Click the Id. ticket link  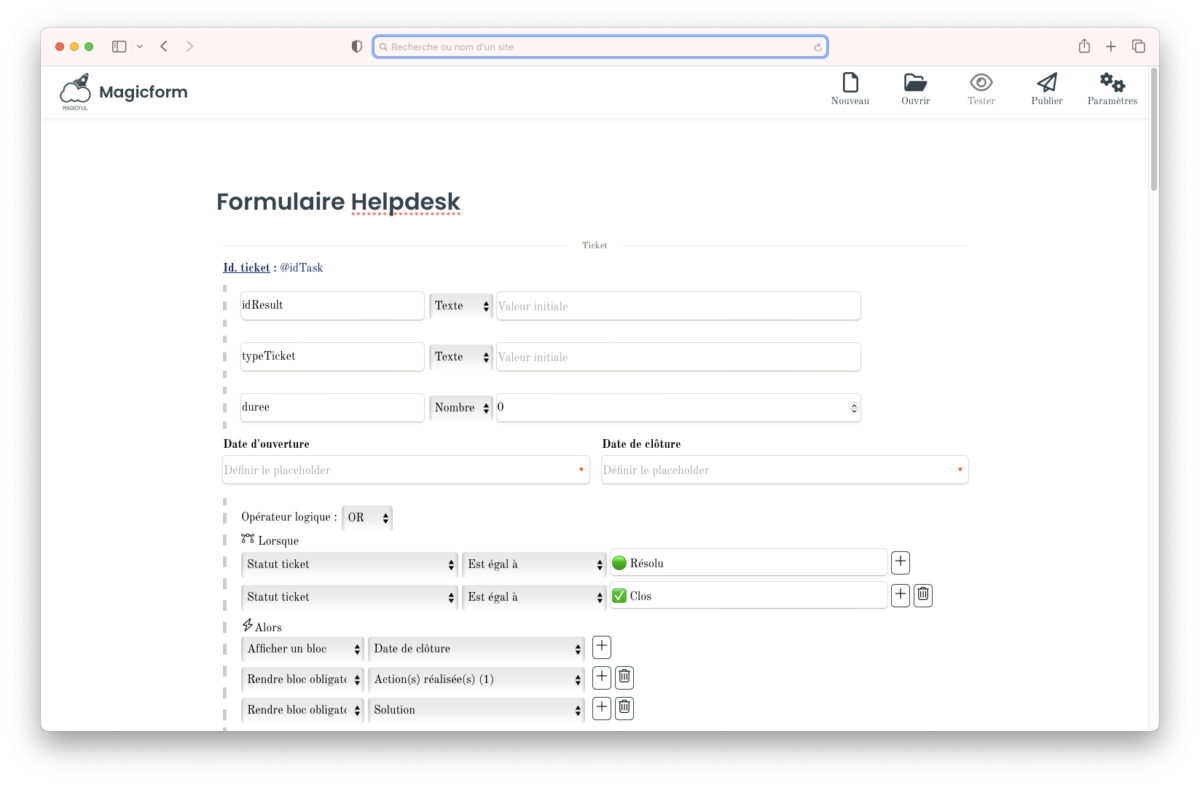[246, 268]
